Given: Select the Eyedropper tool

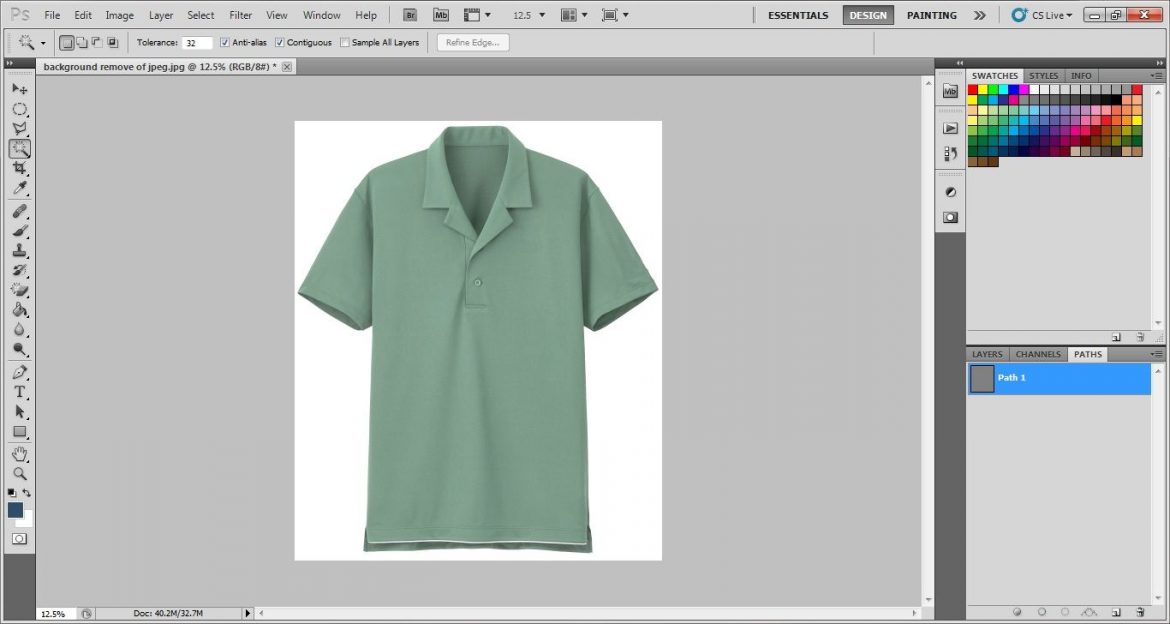Looking at the screenshot, I should [x=19, y=188].
